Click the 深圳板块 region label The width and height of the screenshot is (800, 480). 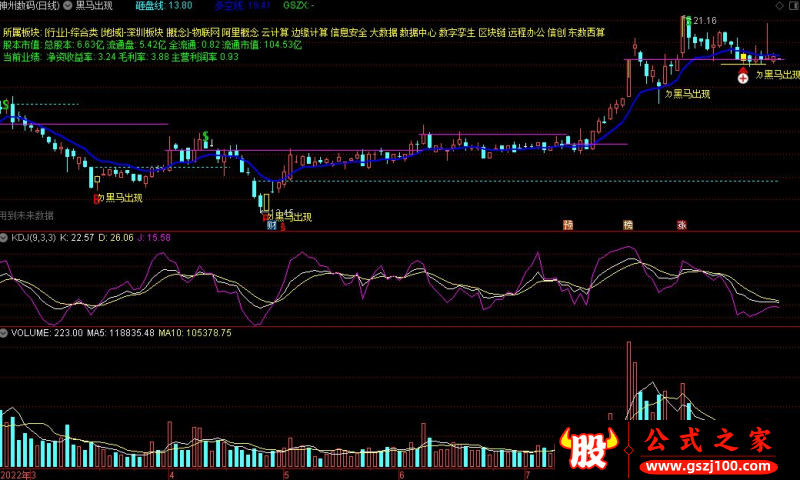click(144, 33)
